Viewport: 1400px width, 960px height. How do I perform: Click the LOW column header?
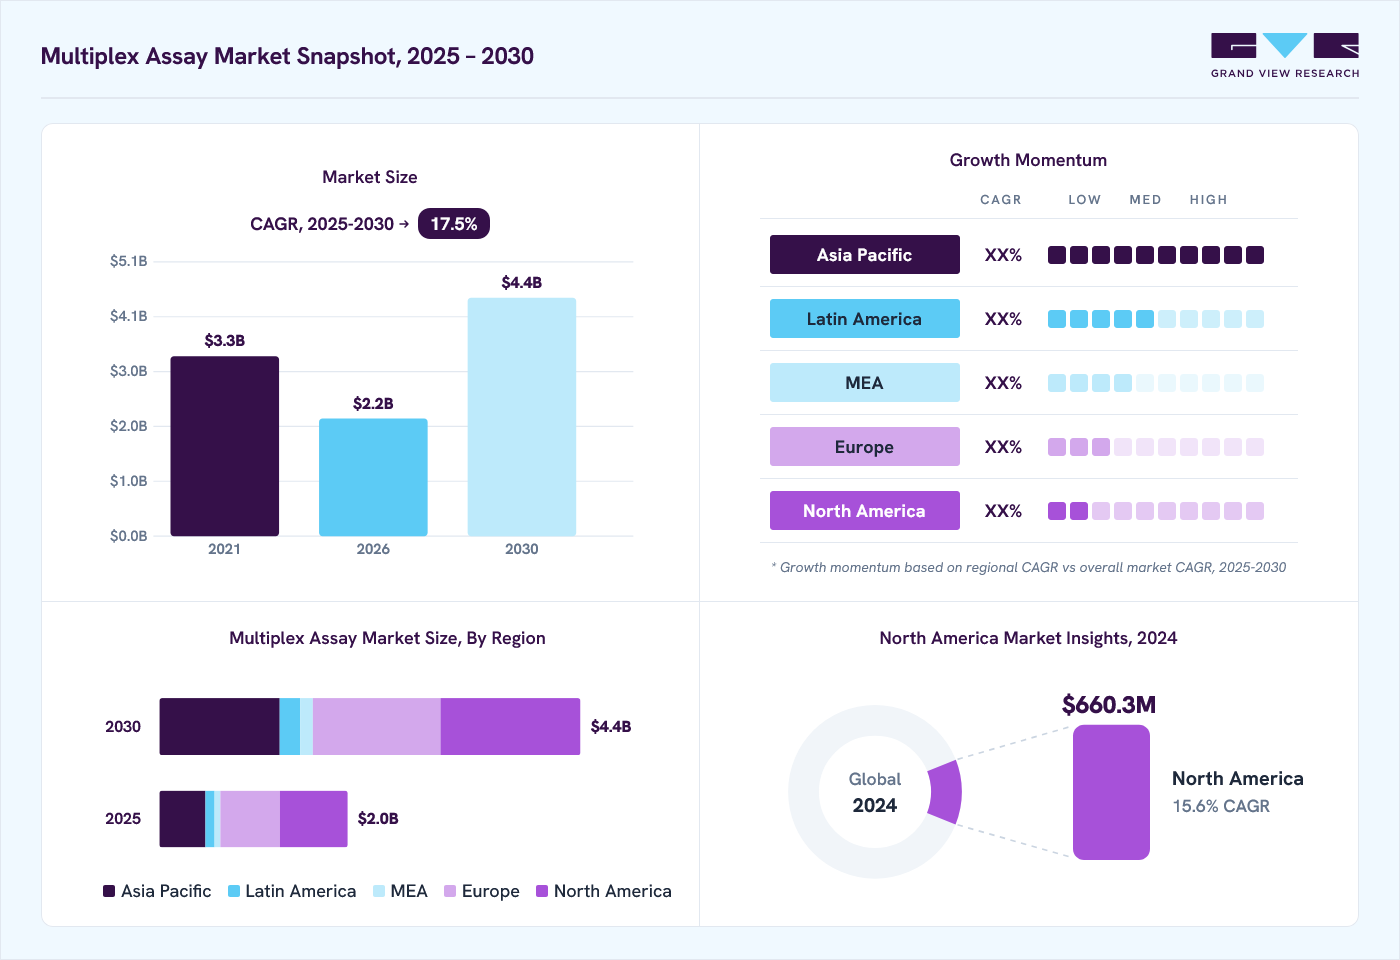click(x=1084, y=200)
